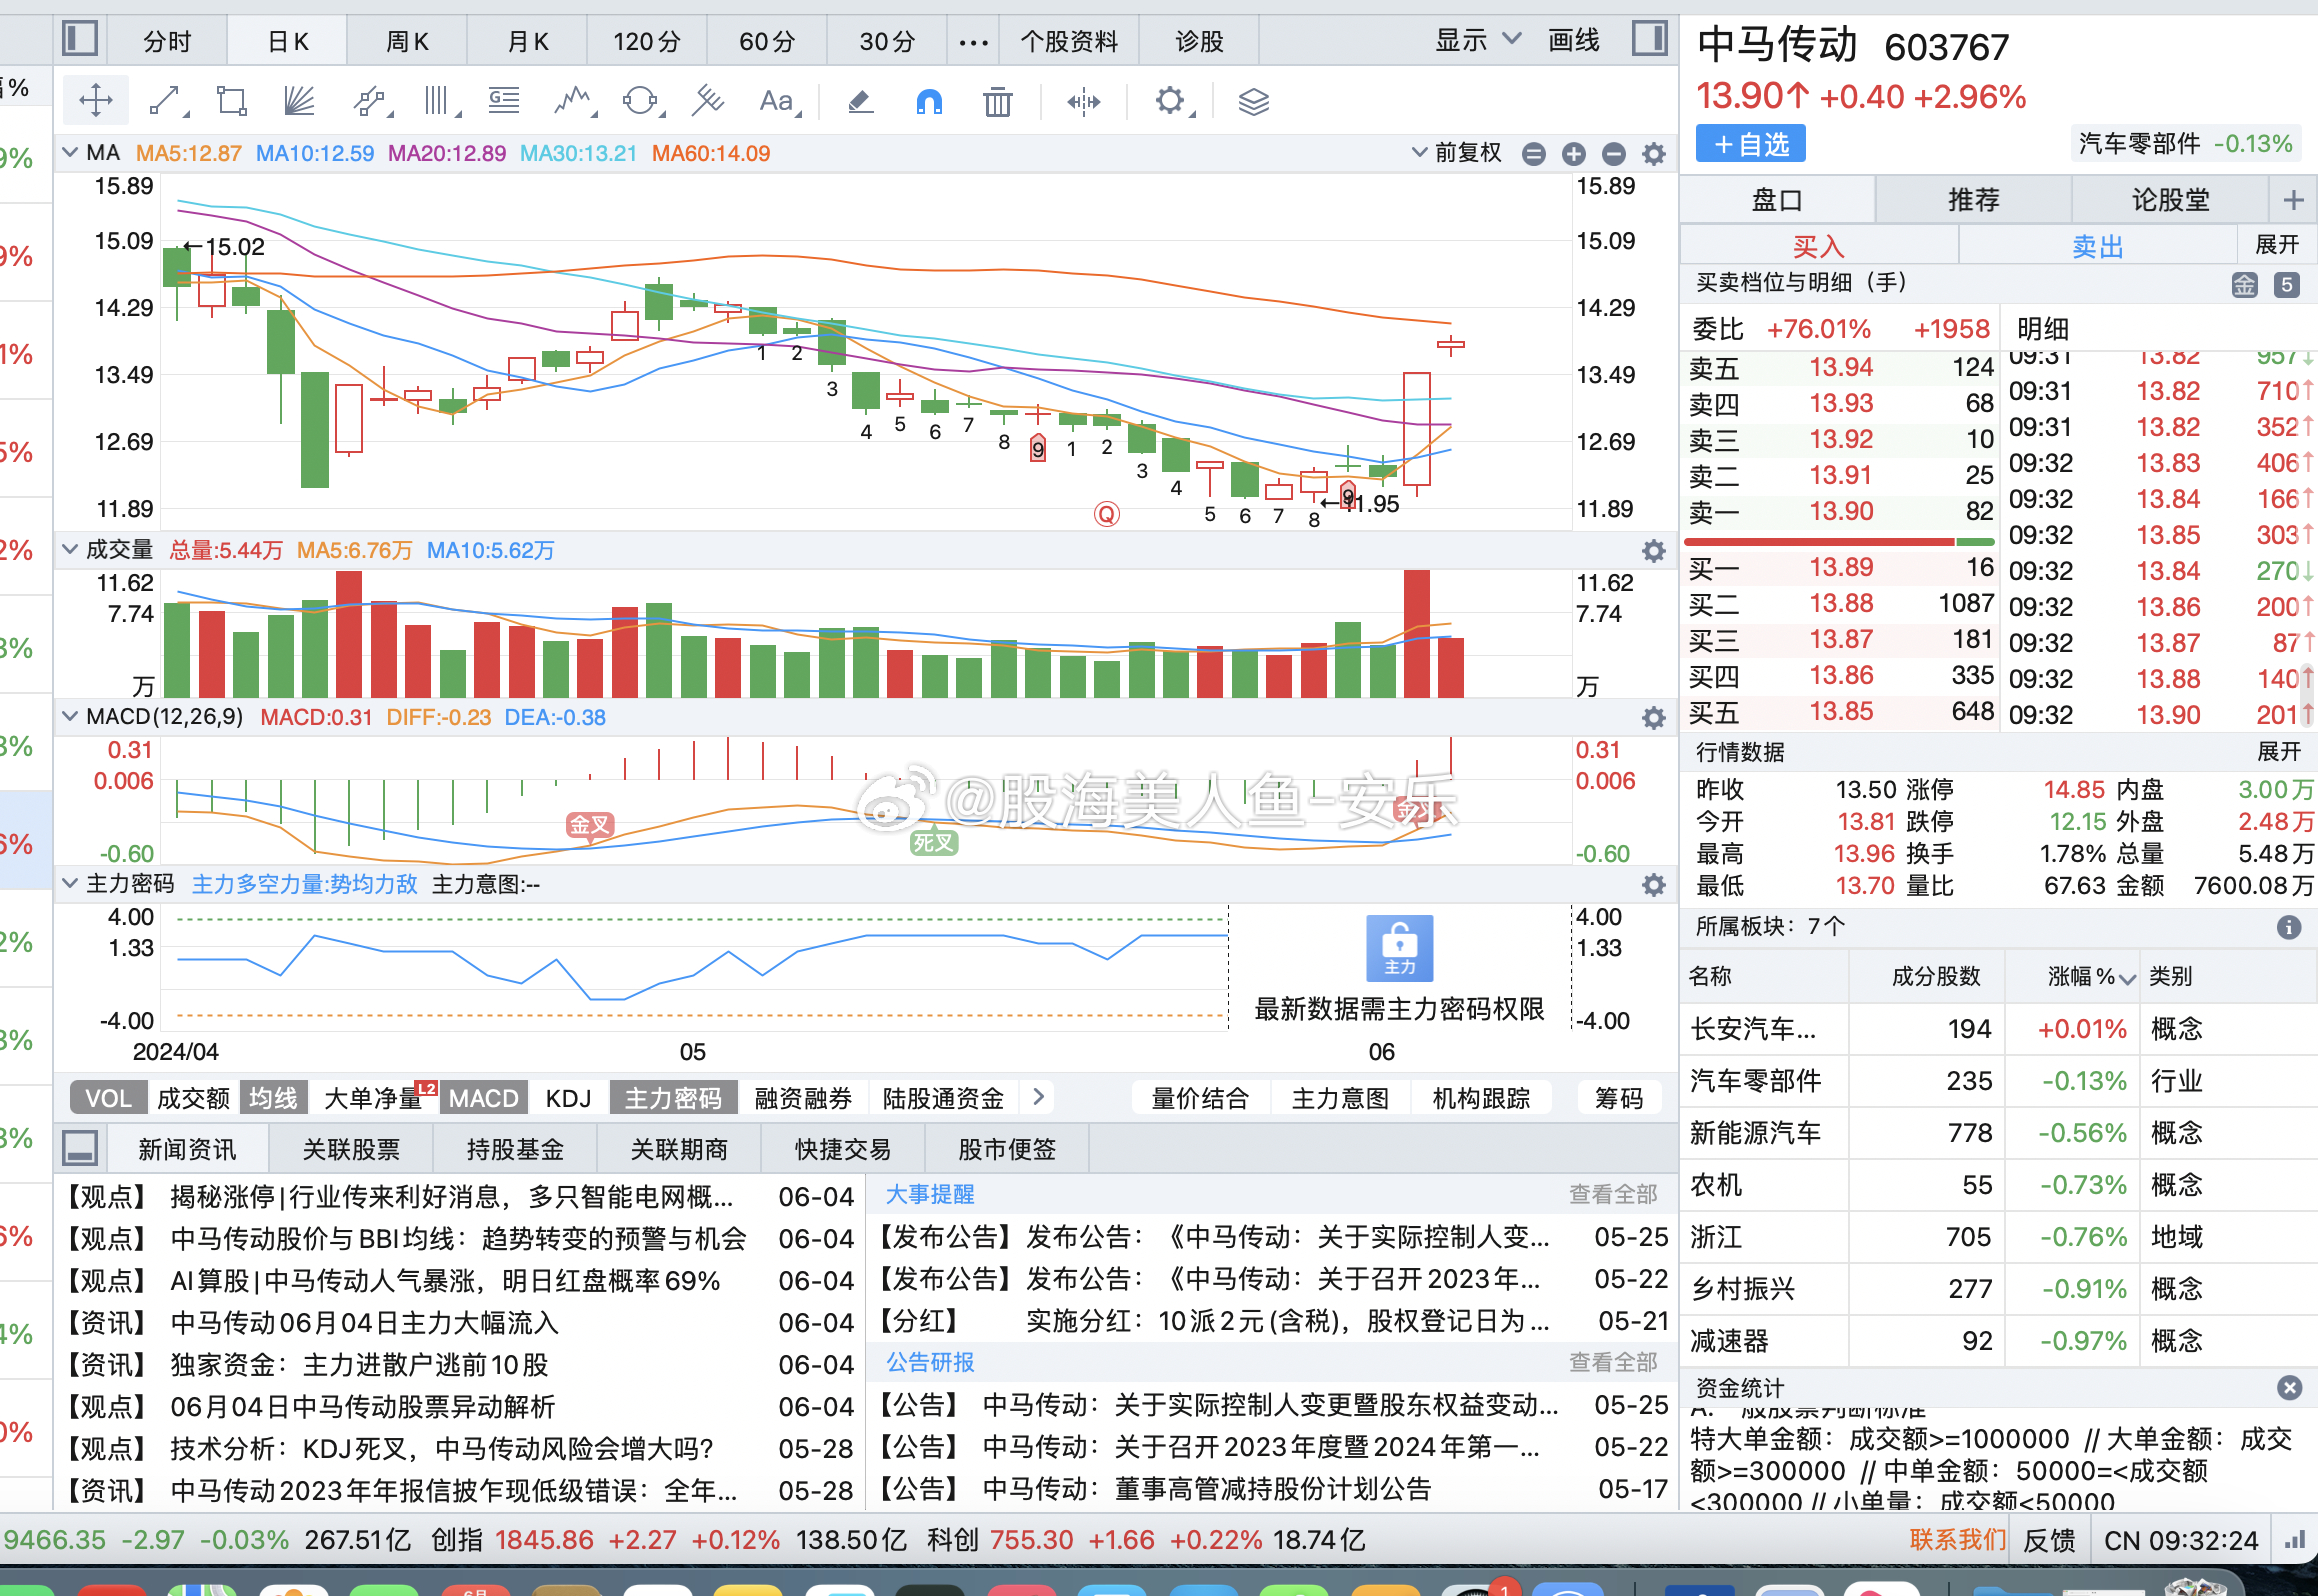Viewport: 2318px width, 1596px height.
Task: Open 画线 drawing mode button
Action: [x=1574, y=41]
